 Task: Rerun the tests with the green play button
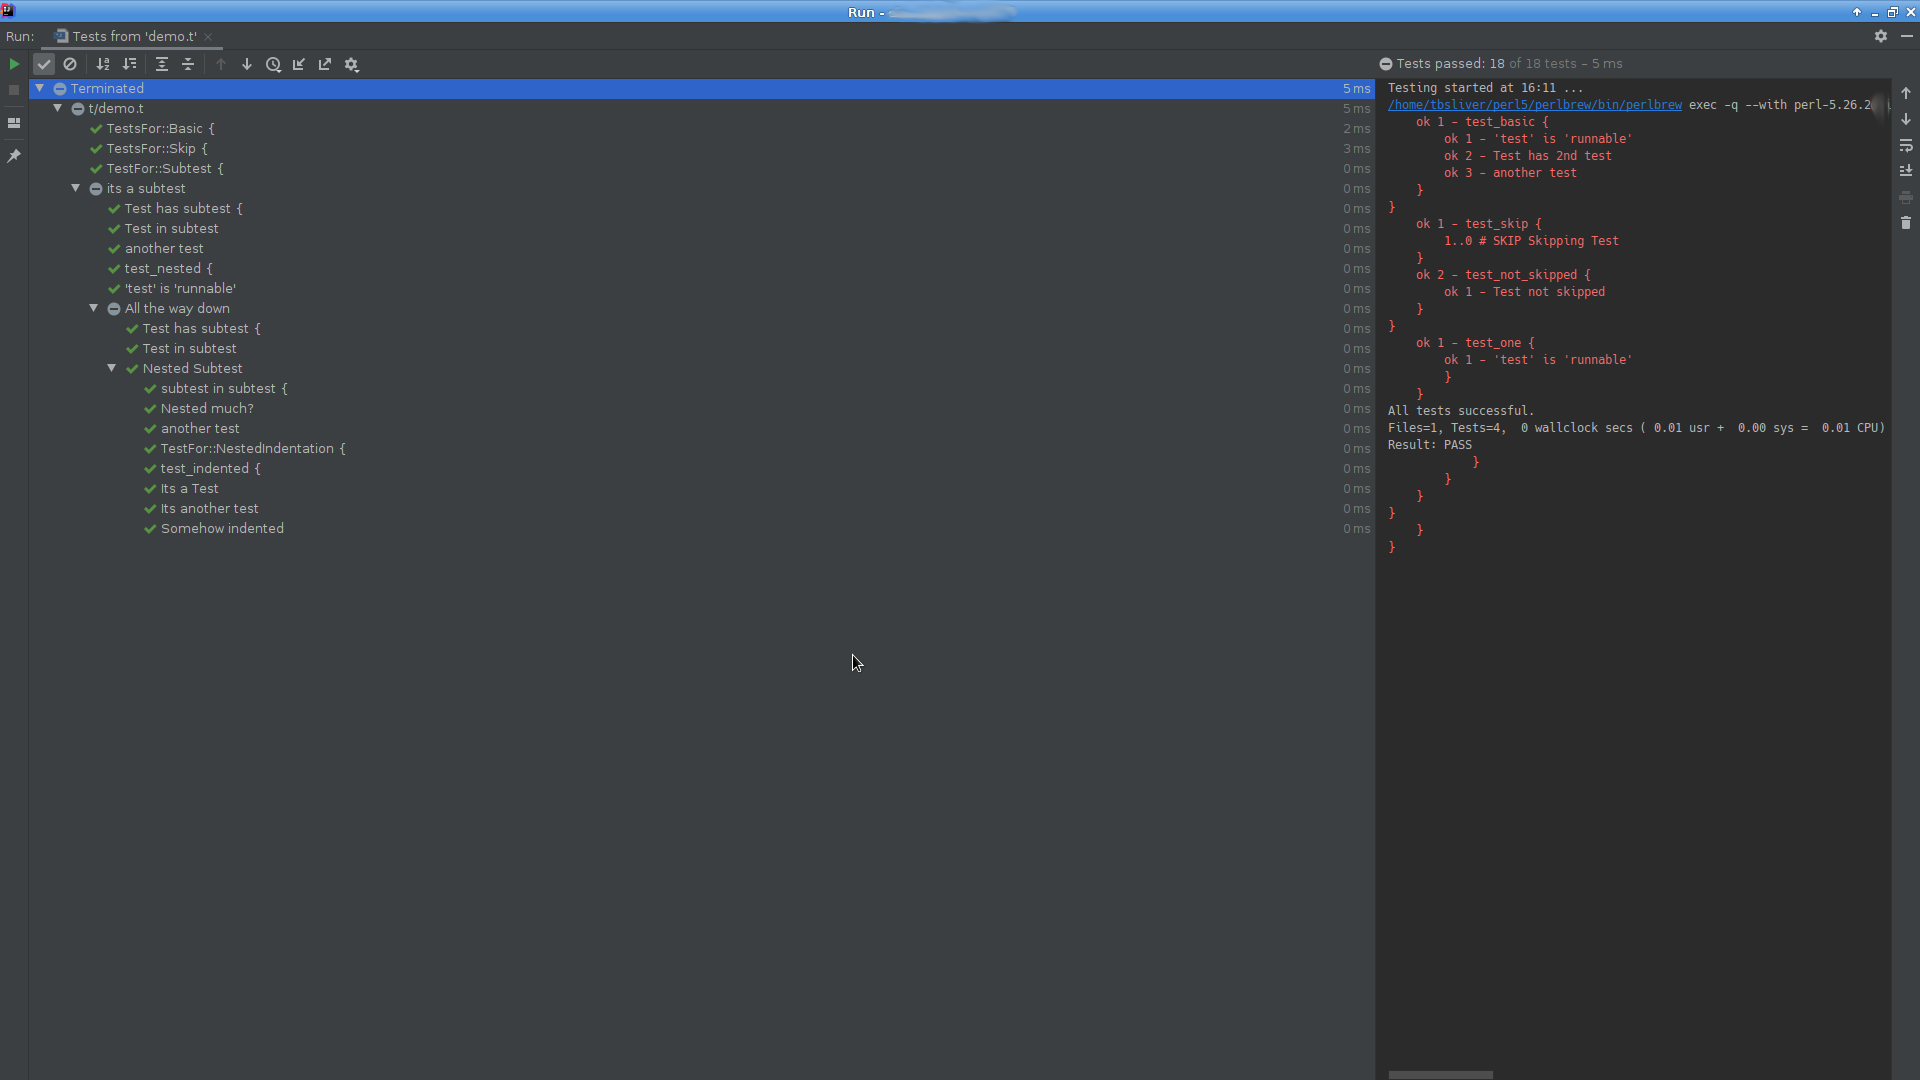tap(14, 64)
